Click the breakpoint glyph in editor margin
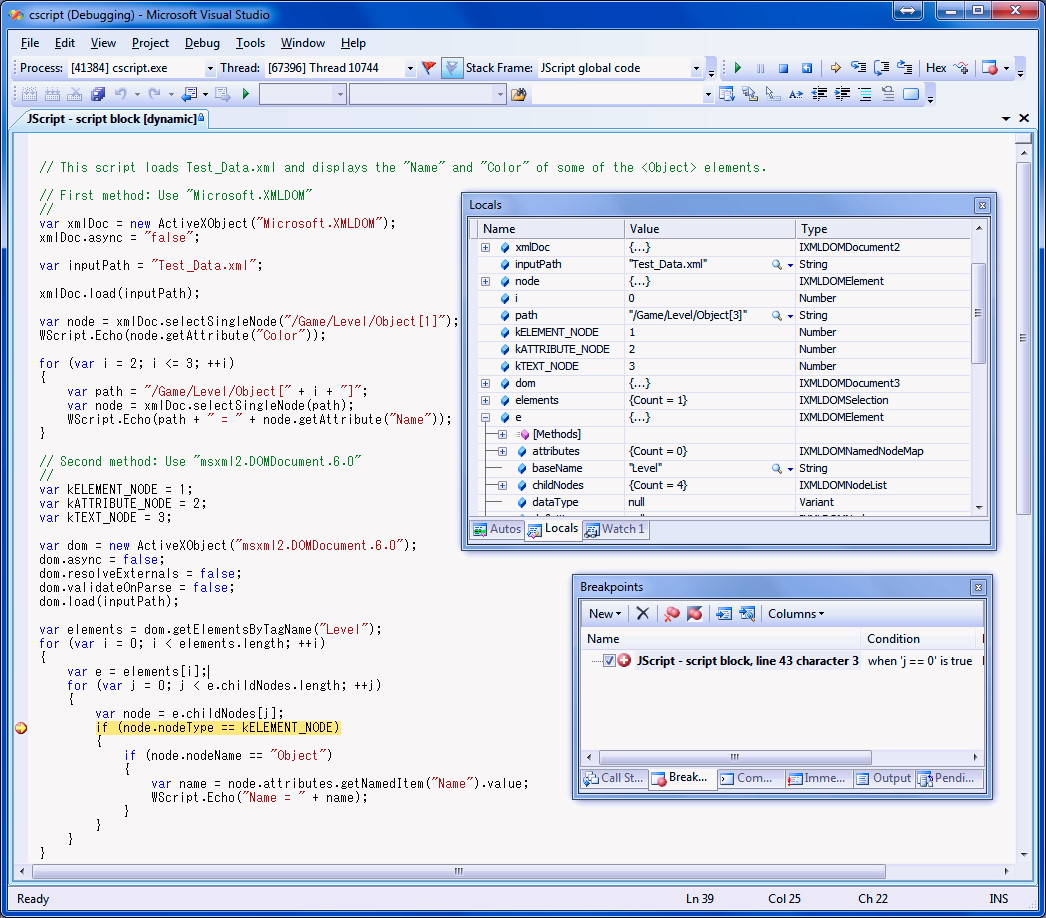Image resolution: width=1046 pixels, height=918 pixels. pos(21,728)
